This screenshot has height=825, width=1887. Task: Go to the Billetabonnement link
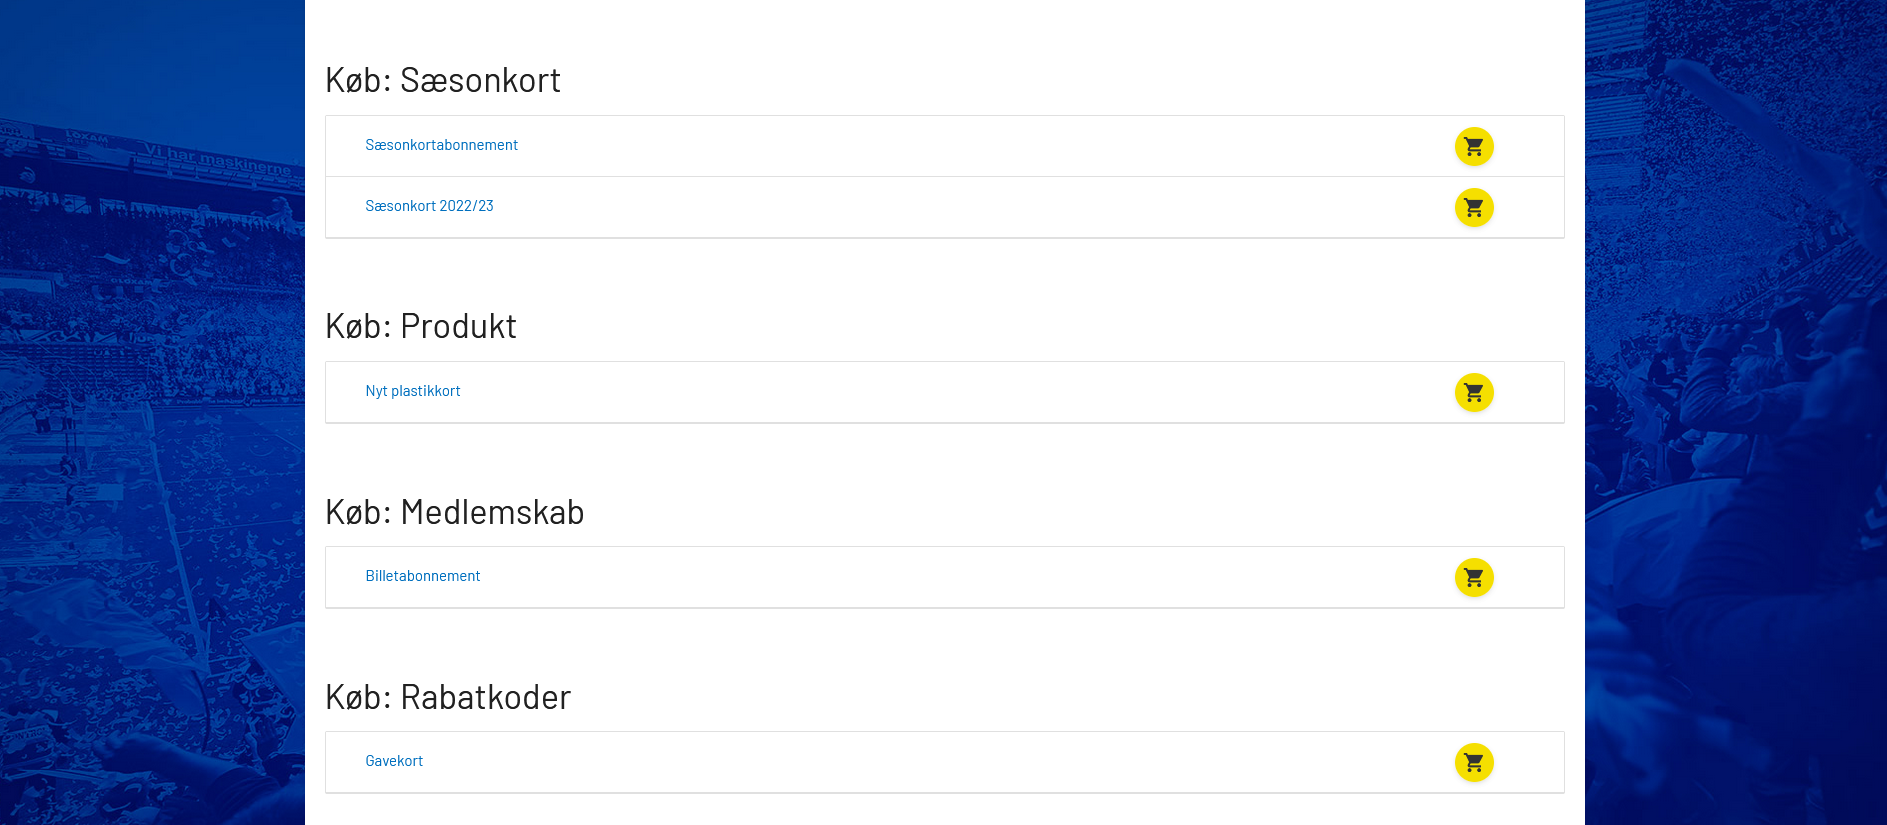point(422,576)
